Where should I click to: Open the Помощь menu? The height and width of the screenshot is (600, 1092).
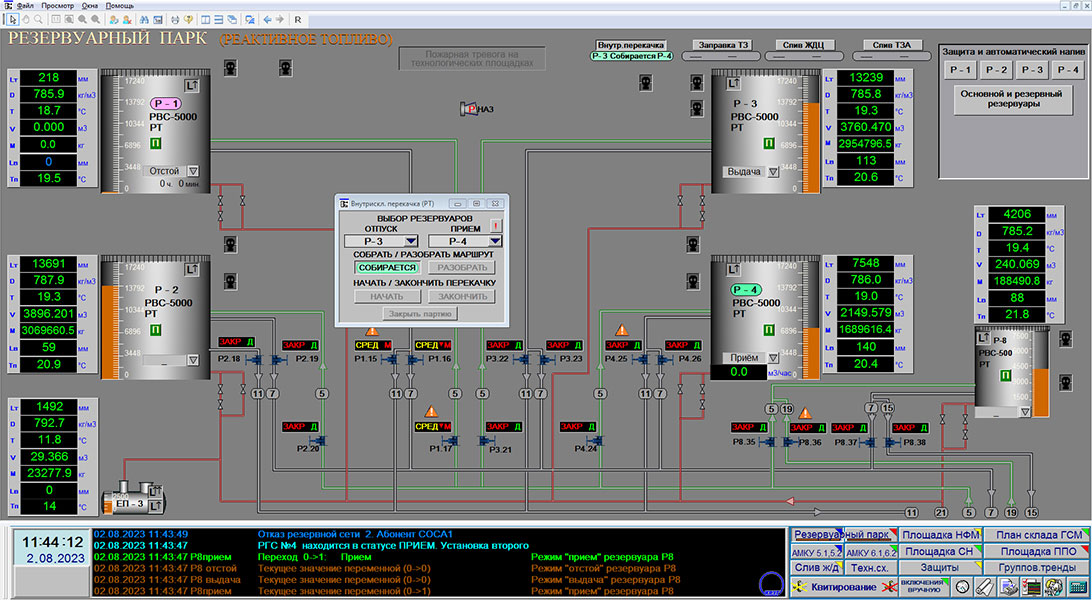click(120, 6)
